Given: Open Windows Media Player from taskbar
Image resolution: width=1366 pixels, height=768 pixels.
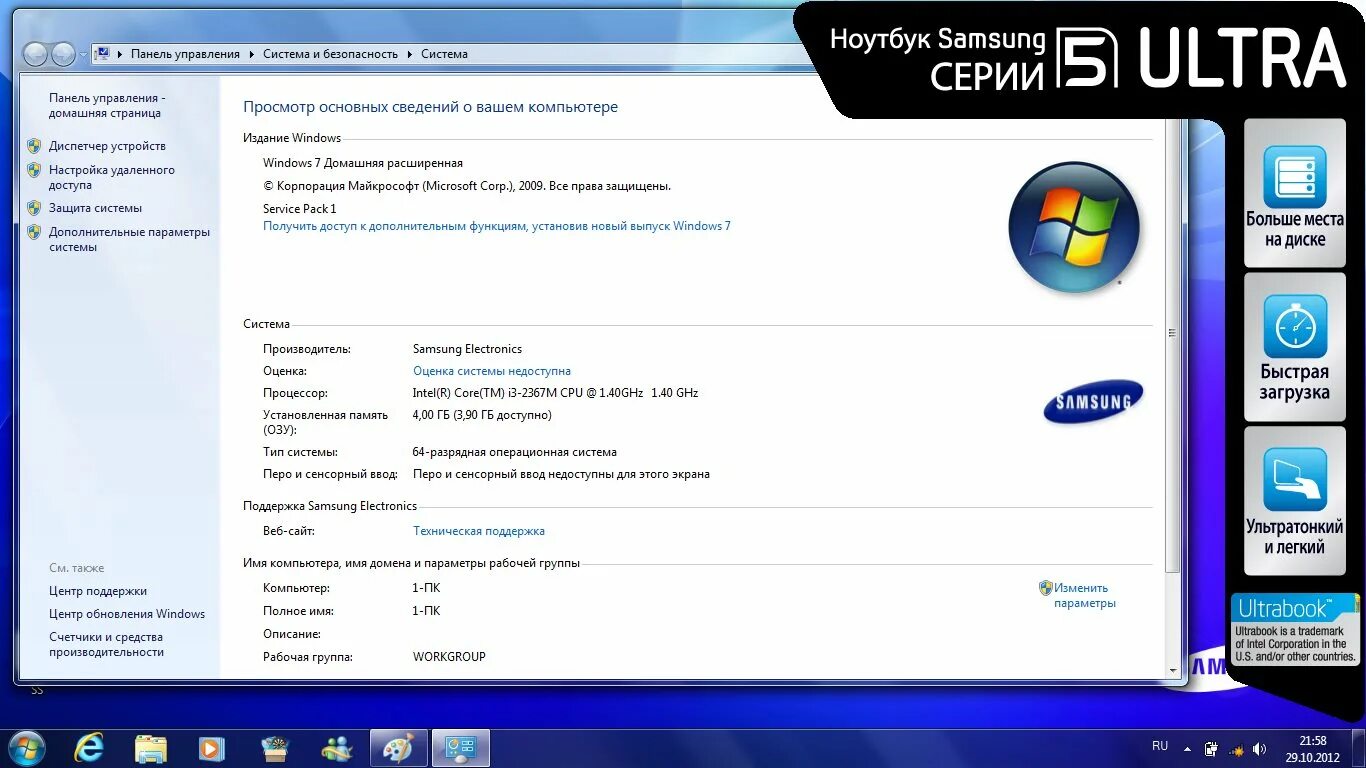Looking at the screenshot, I should (x=211, y=748).
